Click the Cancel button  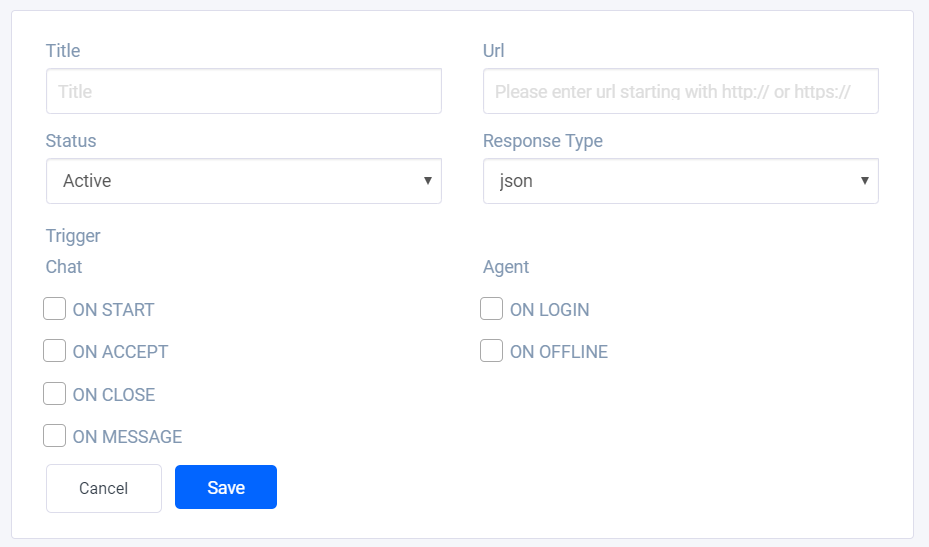104,488
